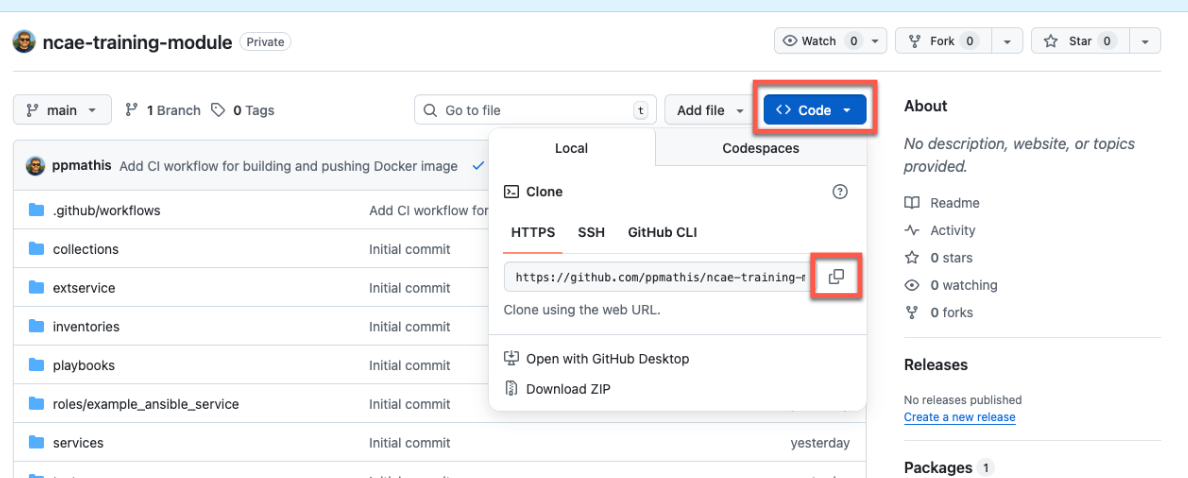Screen dimensions: 1188x478
Task: Switch to the Local tab
Action: point(571,148)
